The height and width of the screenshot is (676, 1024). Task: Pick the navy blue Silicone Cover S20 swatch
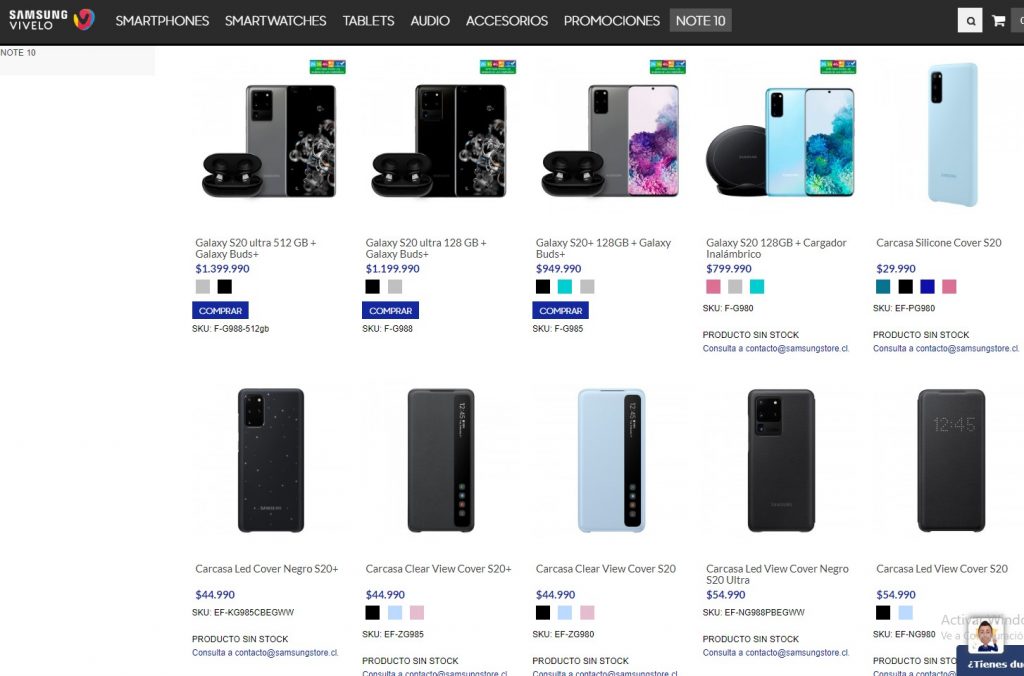927,287
